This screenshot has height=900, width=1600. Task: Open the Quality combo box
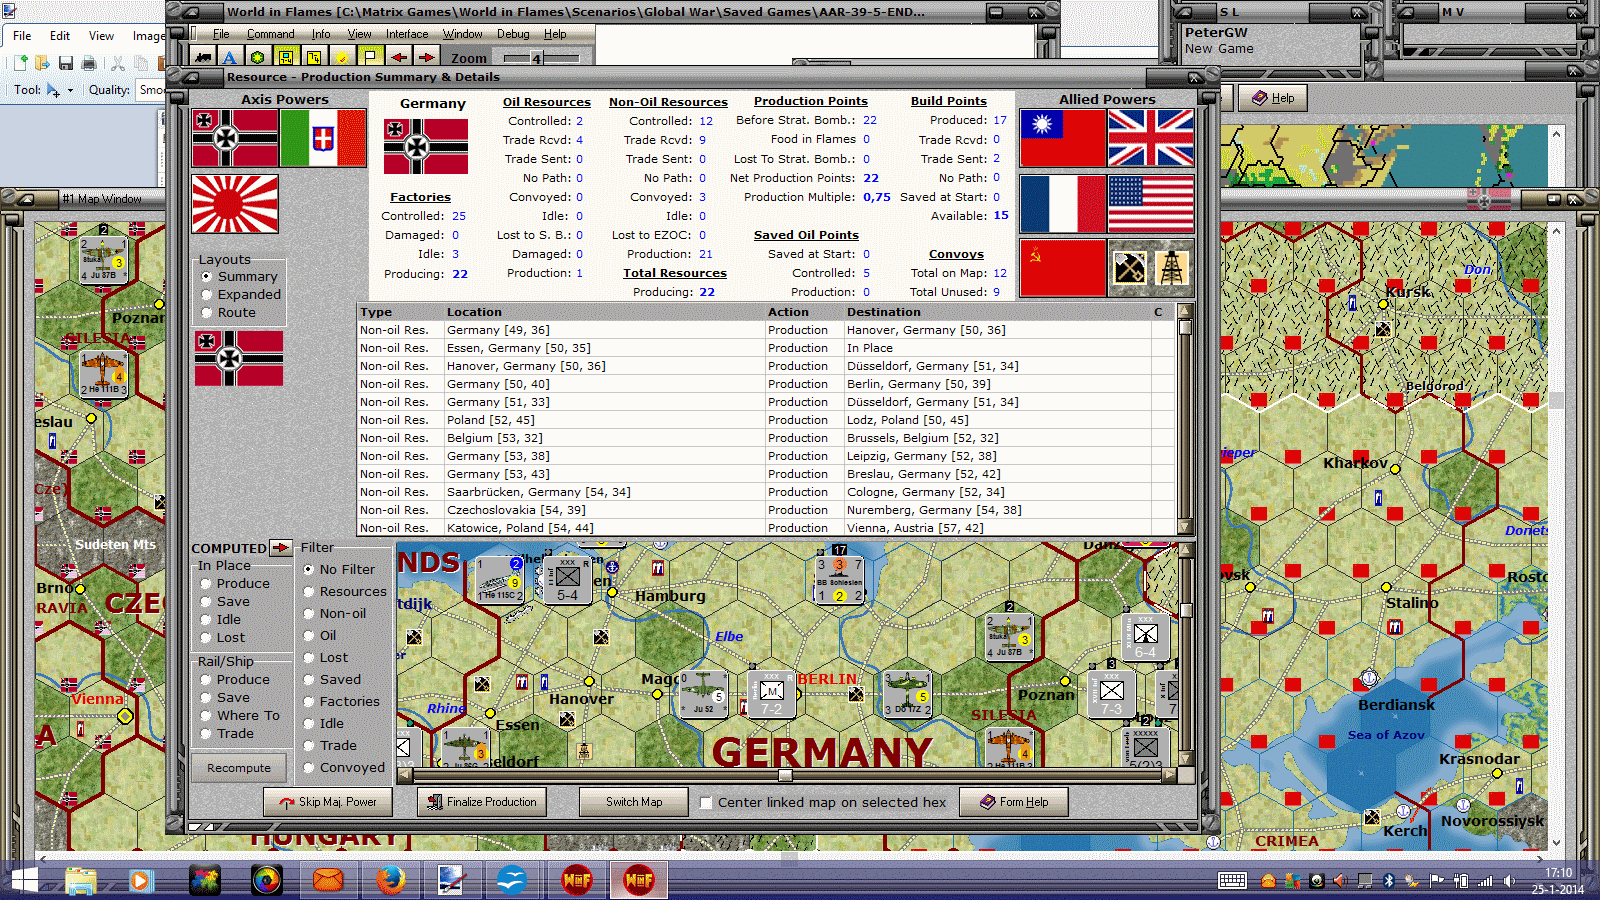pos(151,90)
